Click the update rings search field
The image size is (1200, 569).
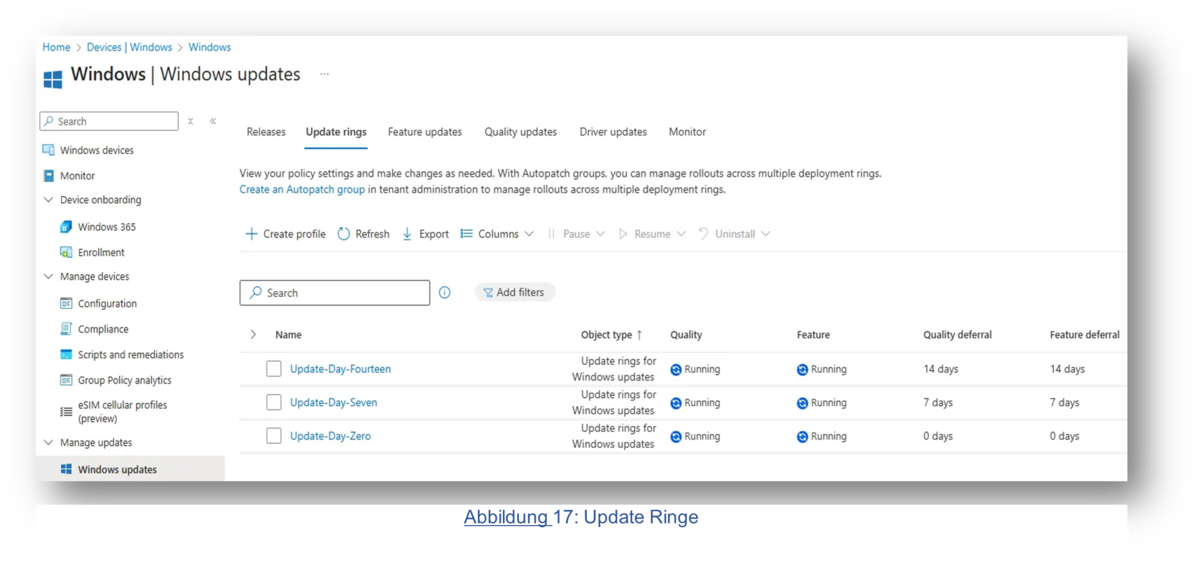[x=335, y=293]
